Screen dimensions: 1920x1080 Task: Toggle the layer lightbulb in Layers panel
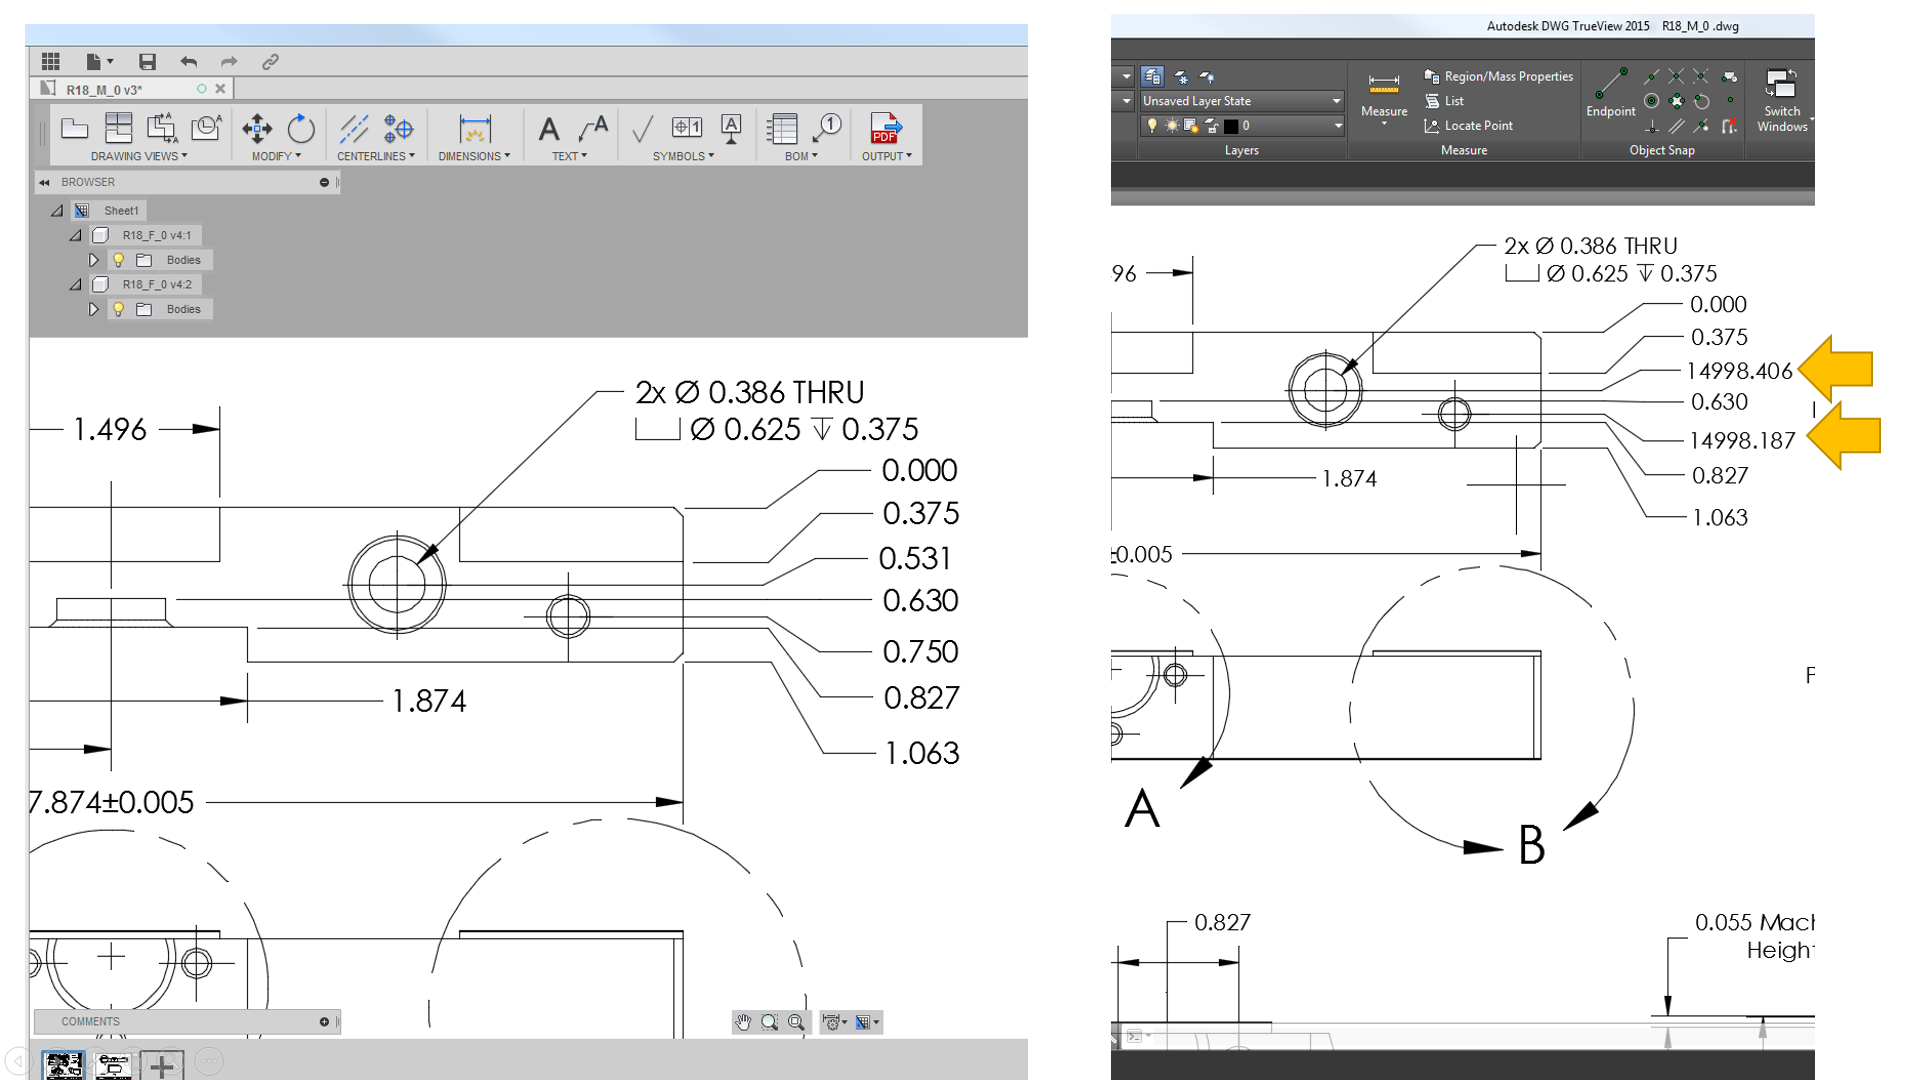[x=1153, y=125]
